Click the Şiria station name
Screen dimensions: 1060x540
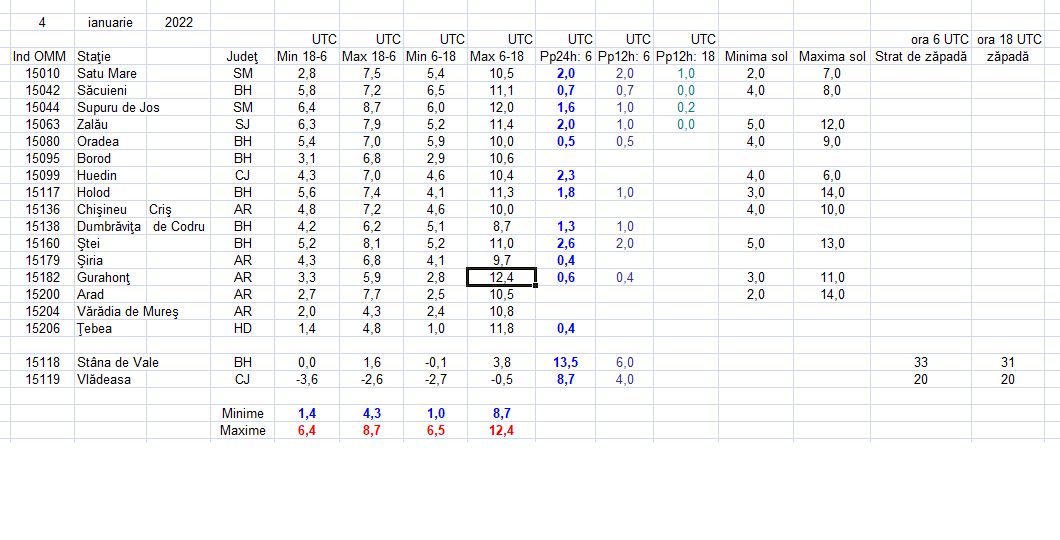point(90,260)
